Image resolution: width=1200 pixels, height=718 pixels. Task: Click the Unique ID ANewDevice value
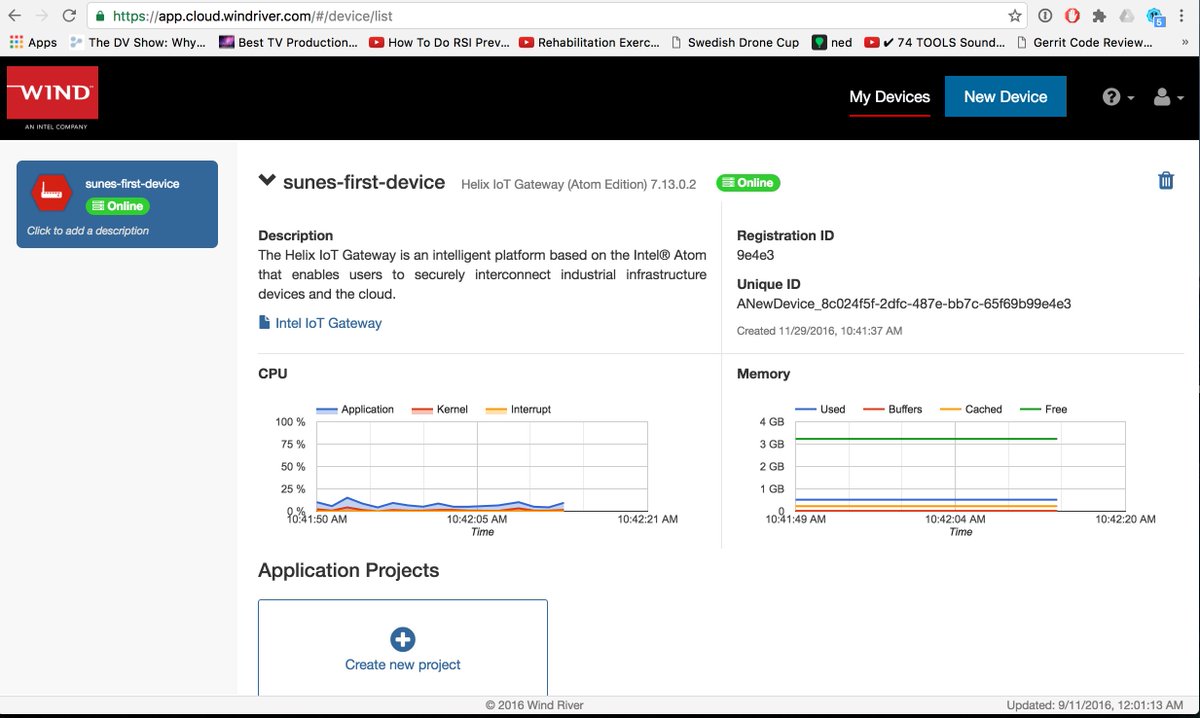[x=904, y=303]
